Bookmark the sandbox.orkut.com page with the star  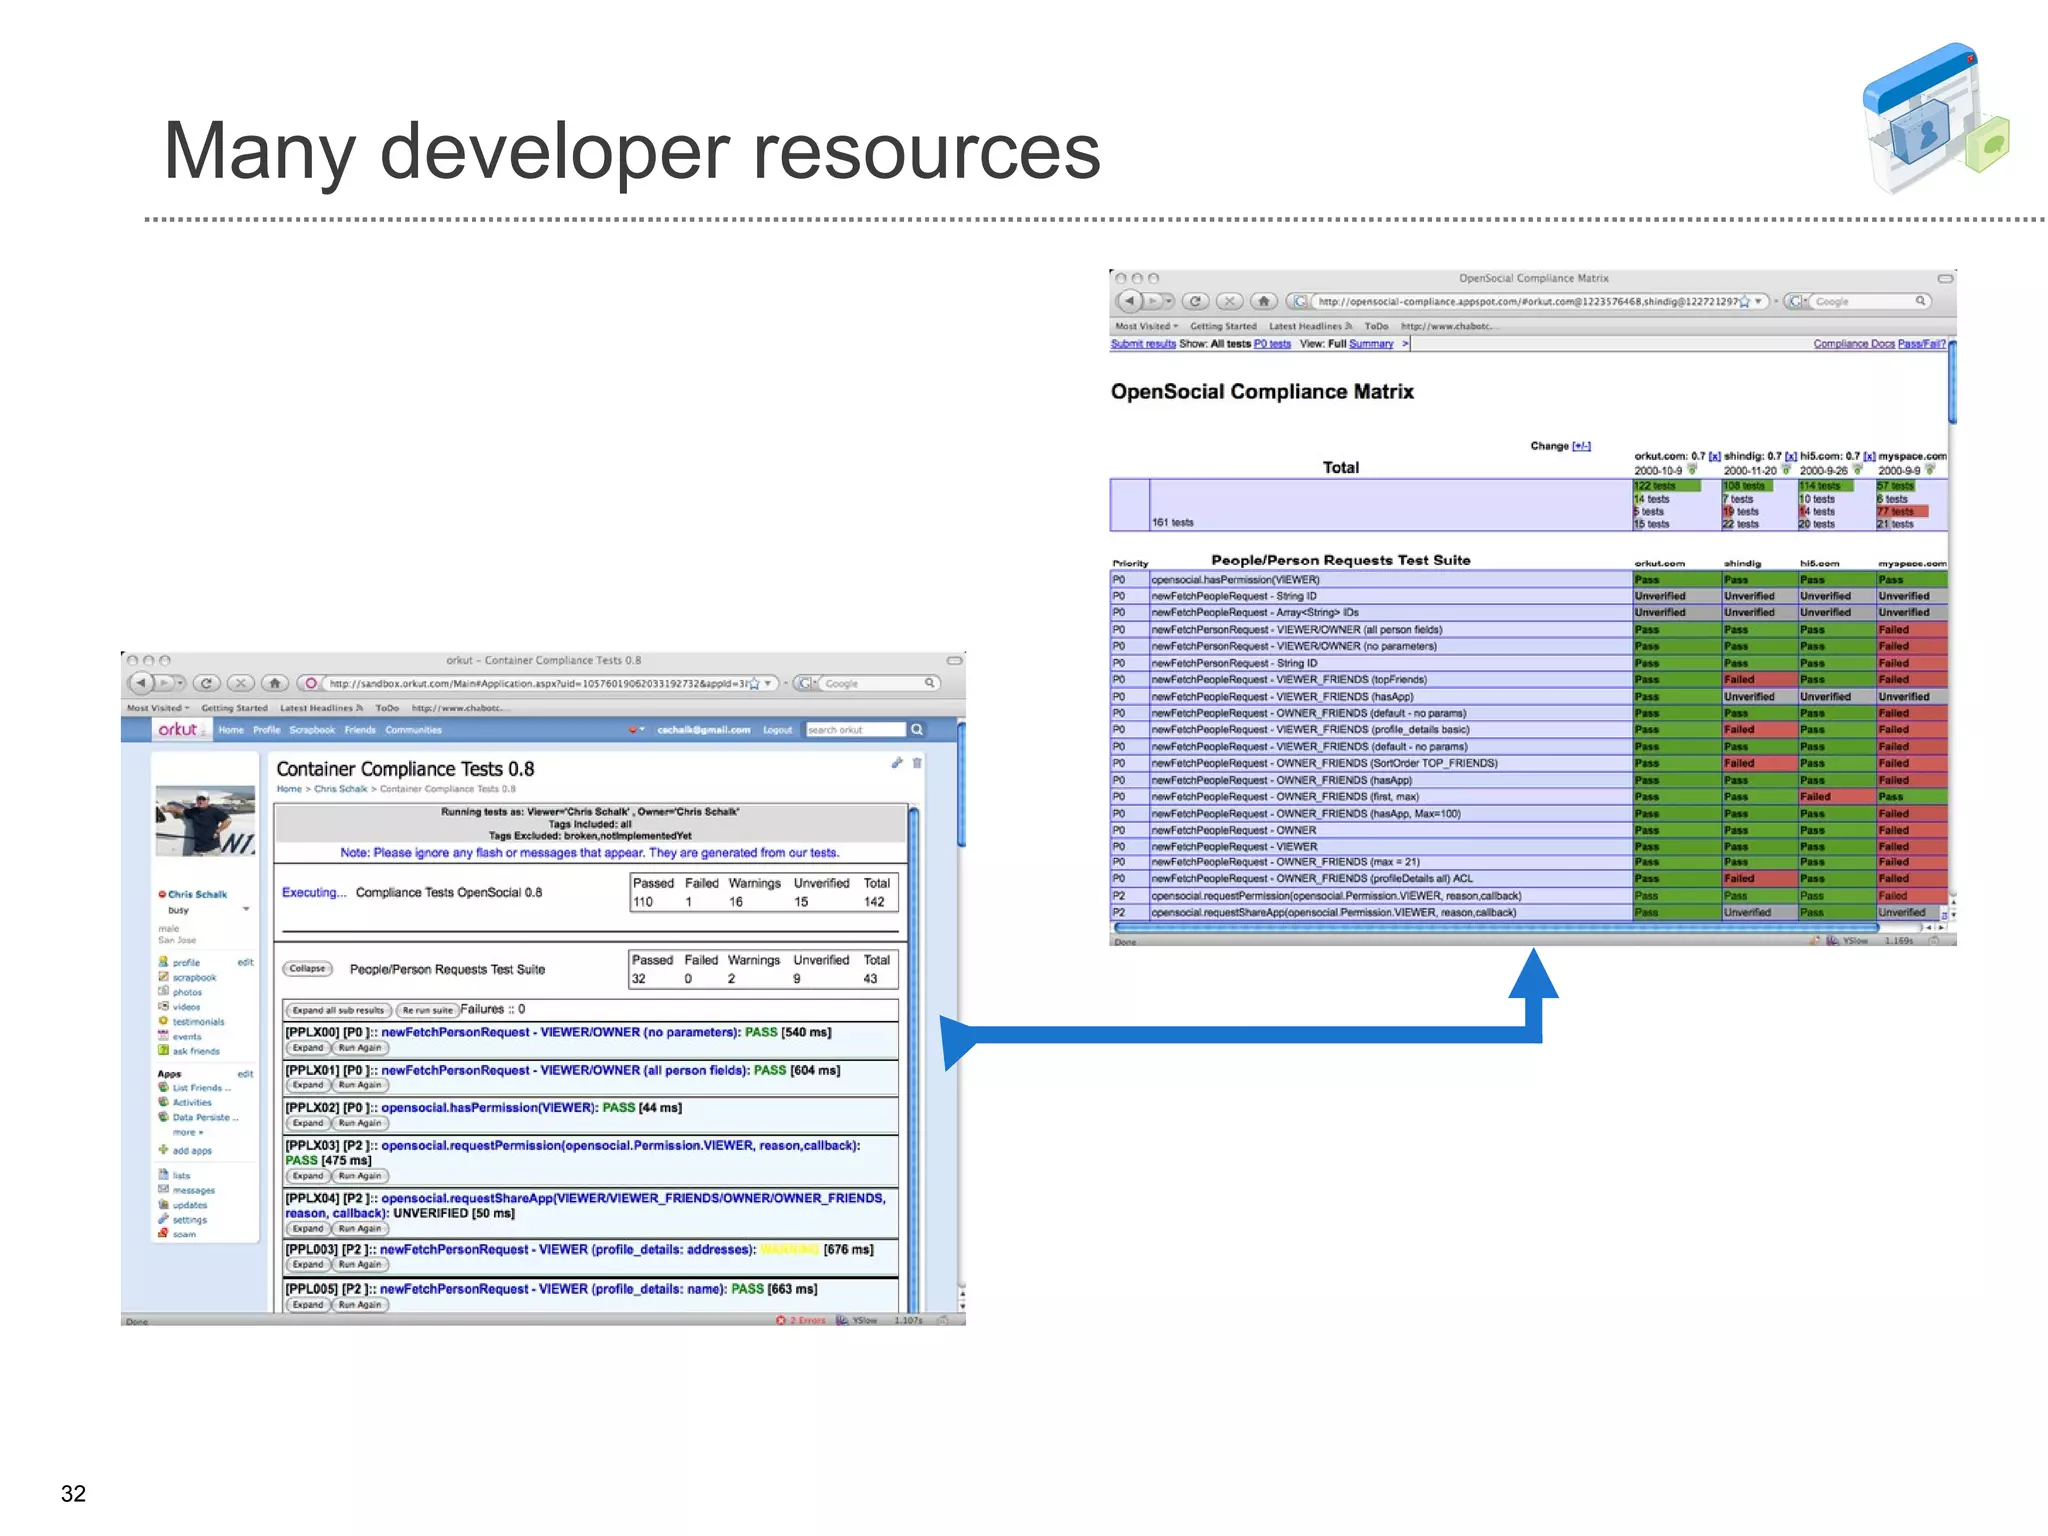point(754,684)
